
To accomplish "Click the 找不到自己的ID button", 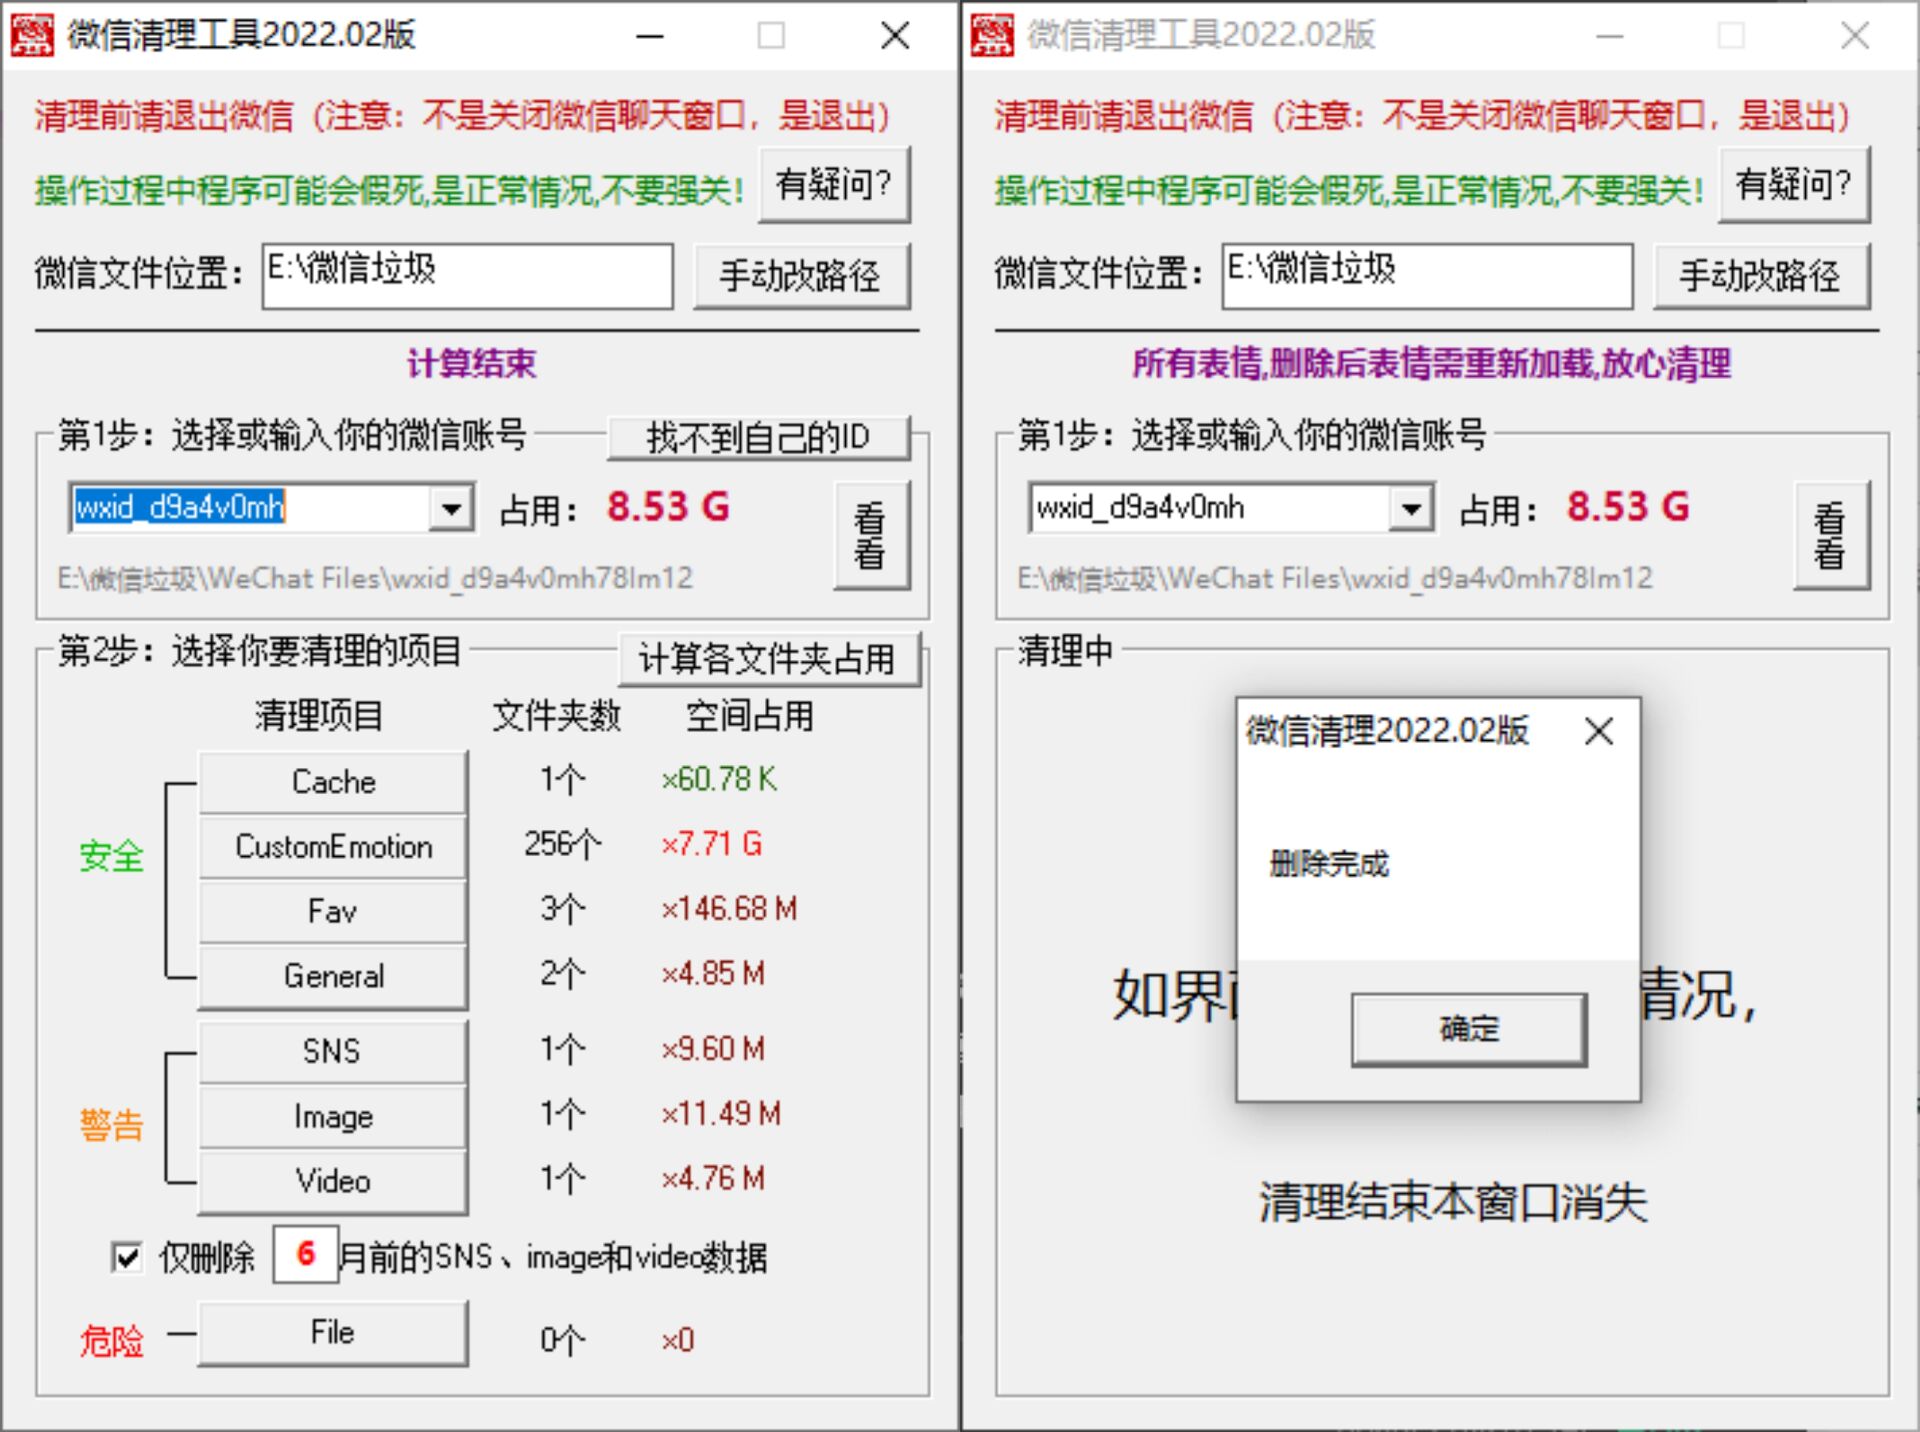I will (758, 437).
